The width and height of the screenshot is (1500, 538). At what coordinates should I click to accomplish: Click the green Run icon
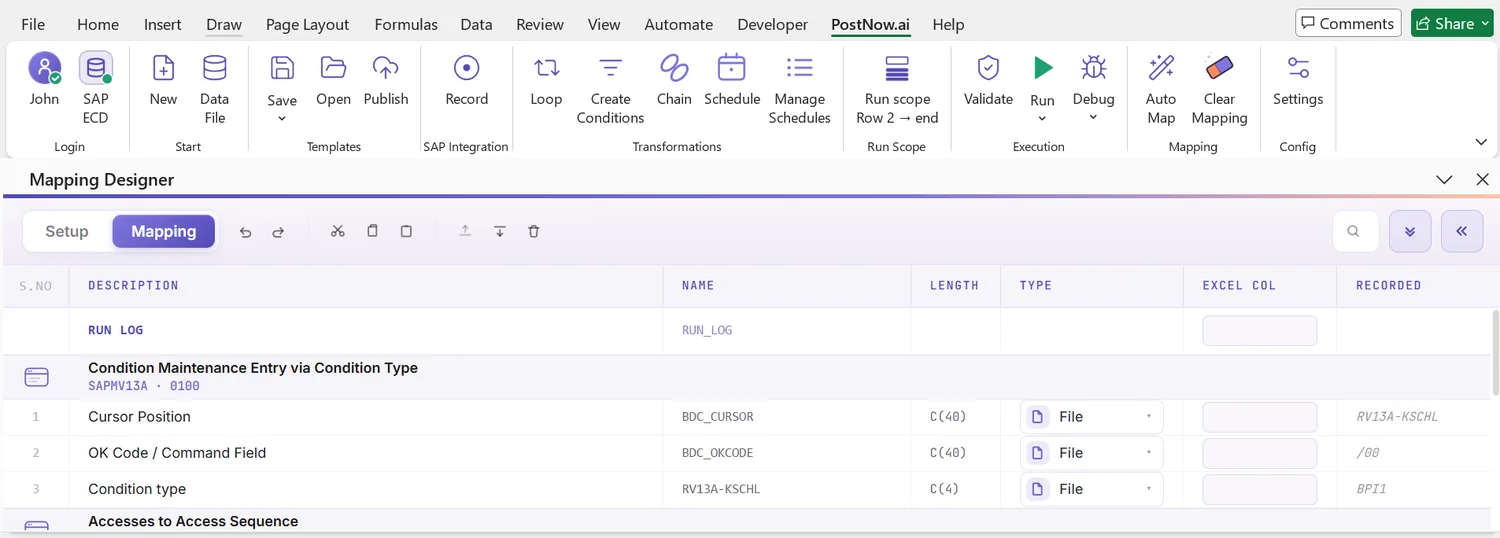1043,68
